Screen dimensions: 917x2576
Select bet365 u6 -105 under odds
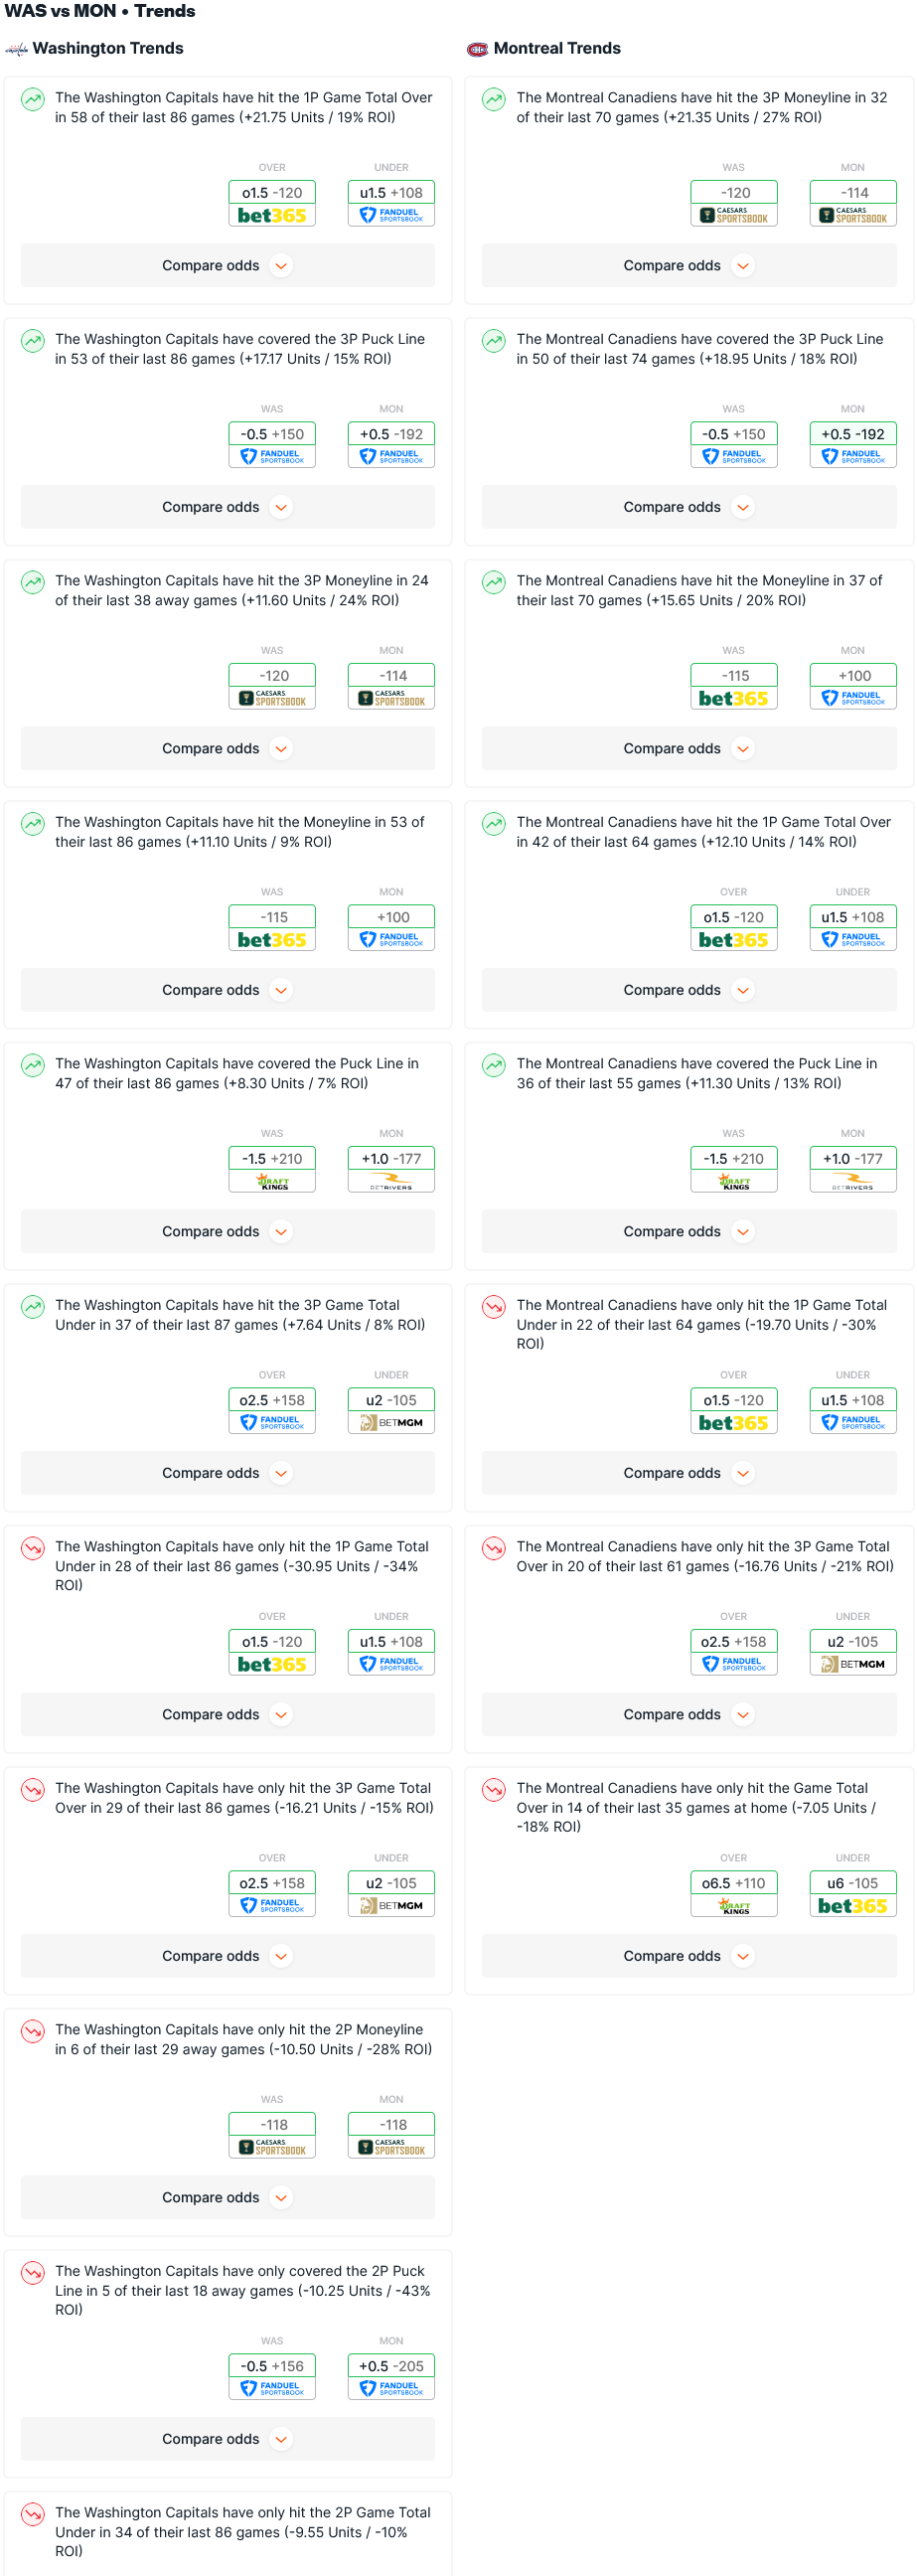(x=852, y=1894)
